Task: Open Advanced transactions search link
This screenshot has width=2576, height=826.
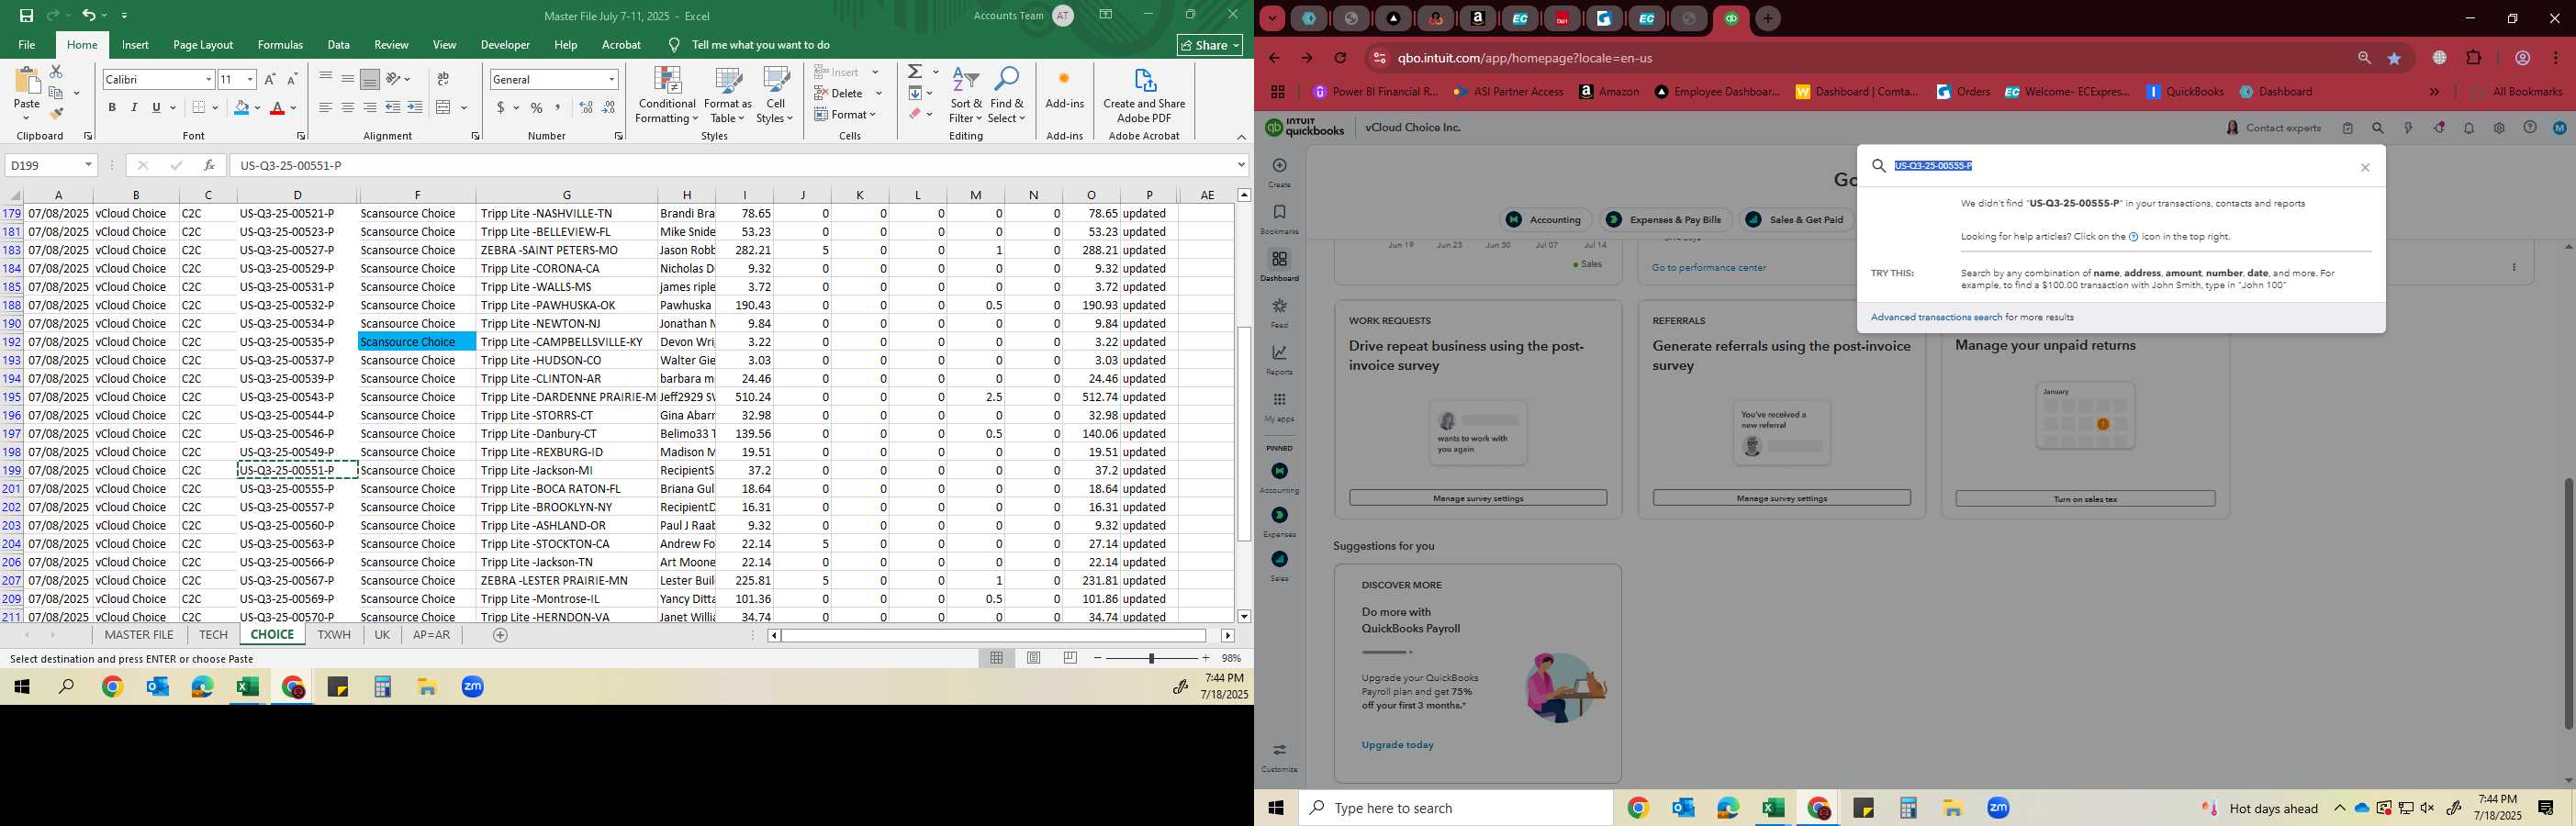Action: click(1936, 318)
